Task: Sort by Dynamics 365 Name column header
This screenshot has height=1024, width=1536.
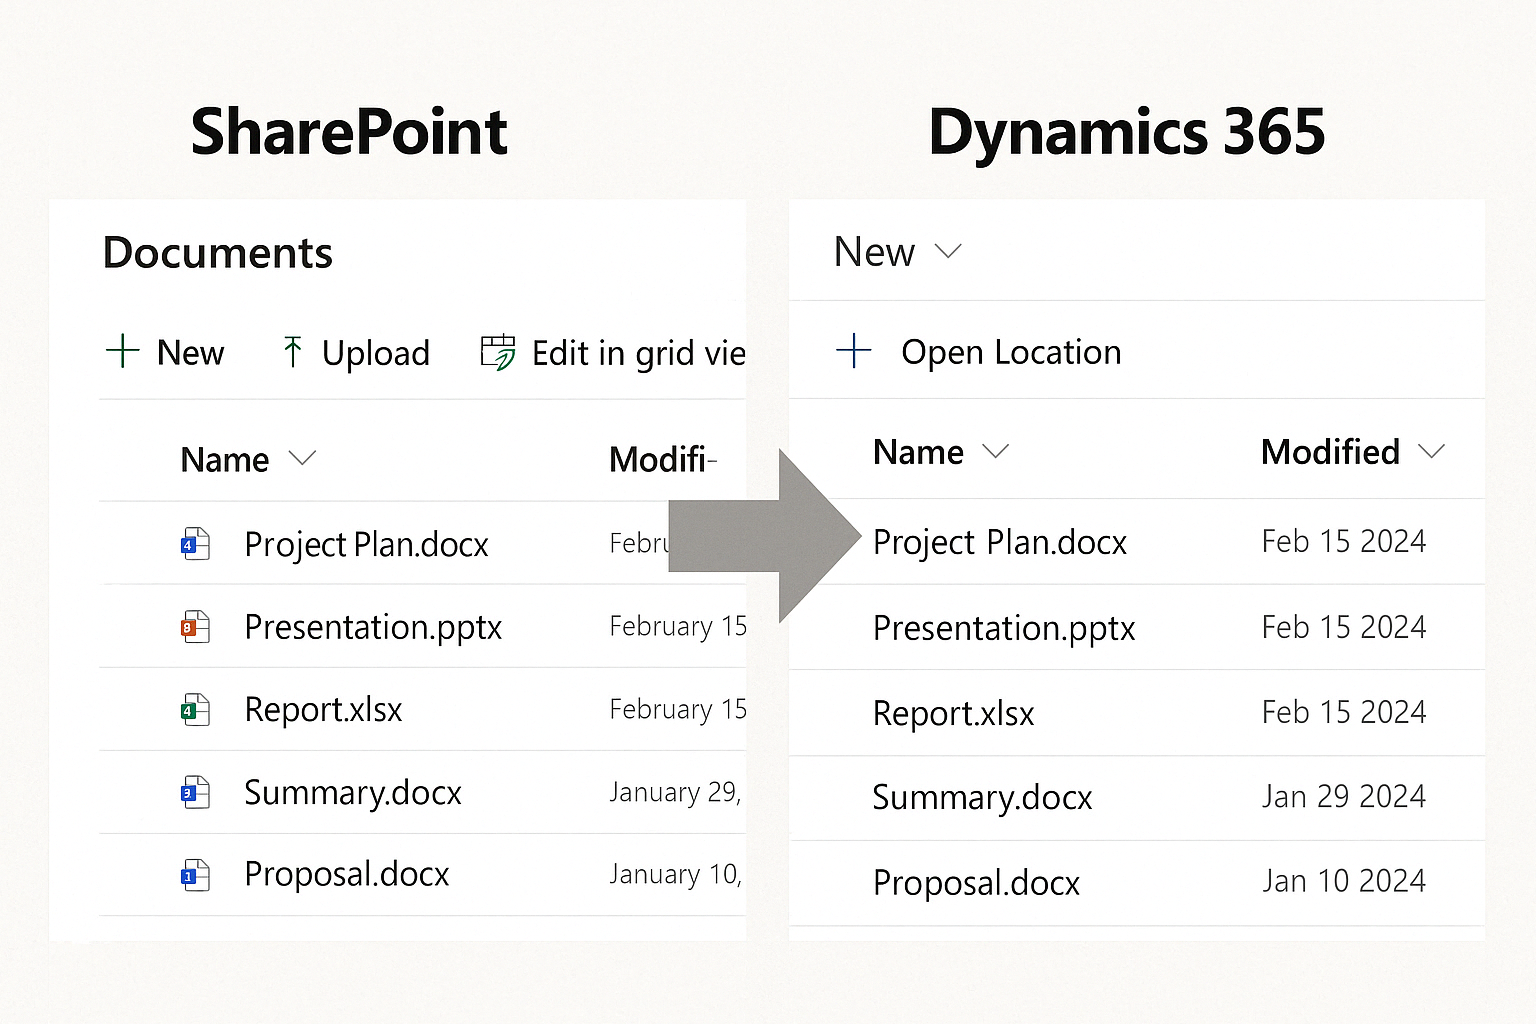Action: coord(918,452)
